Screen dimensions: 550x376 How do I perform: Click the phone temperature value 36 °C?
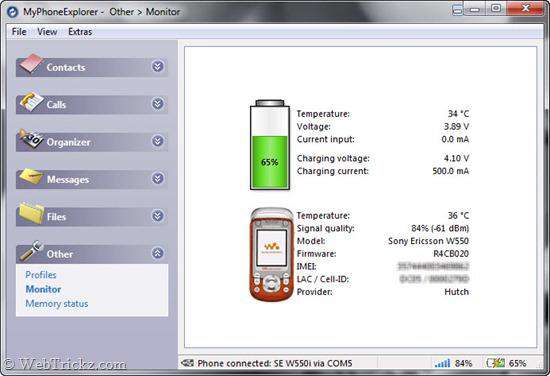coord(458,215)
